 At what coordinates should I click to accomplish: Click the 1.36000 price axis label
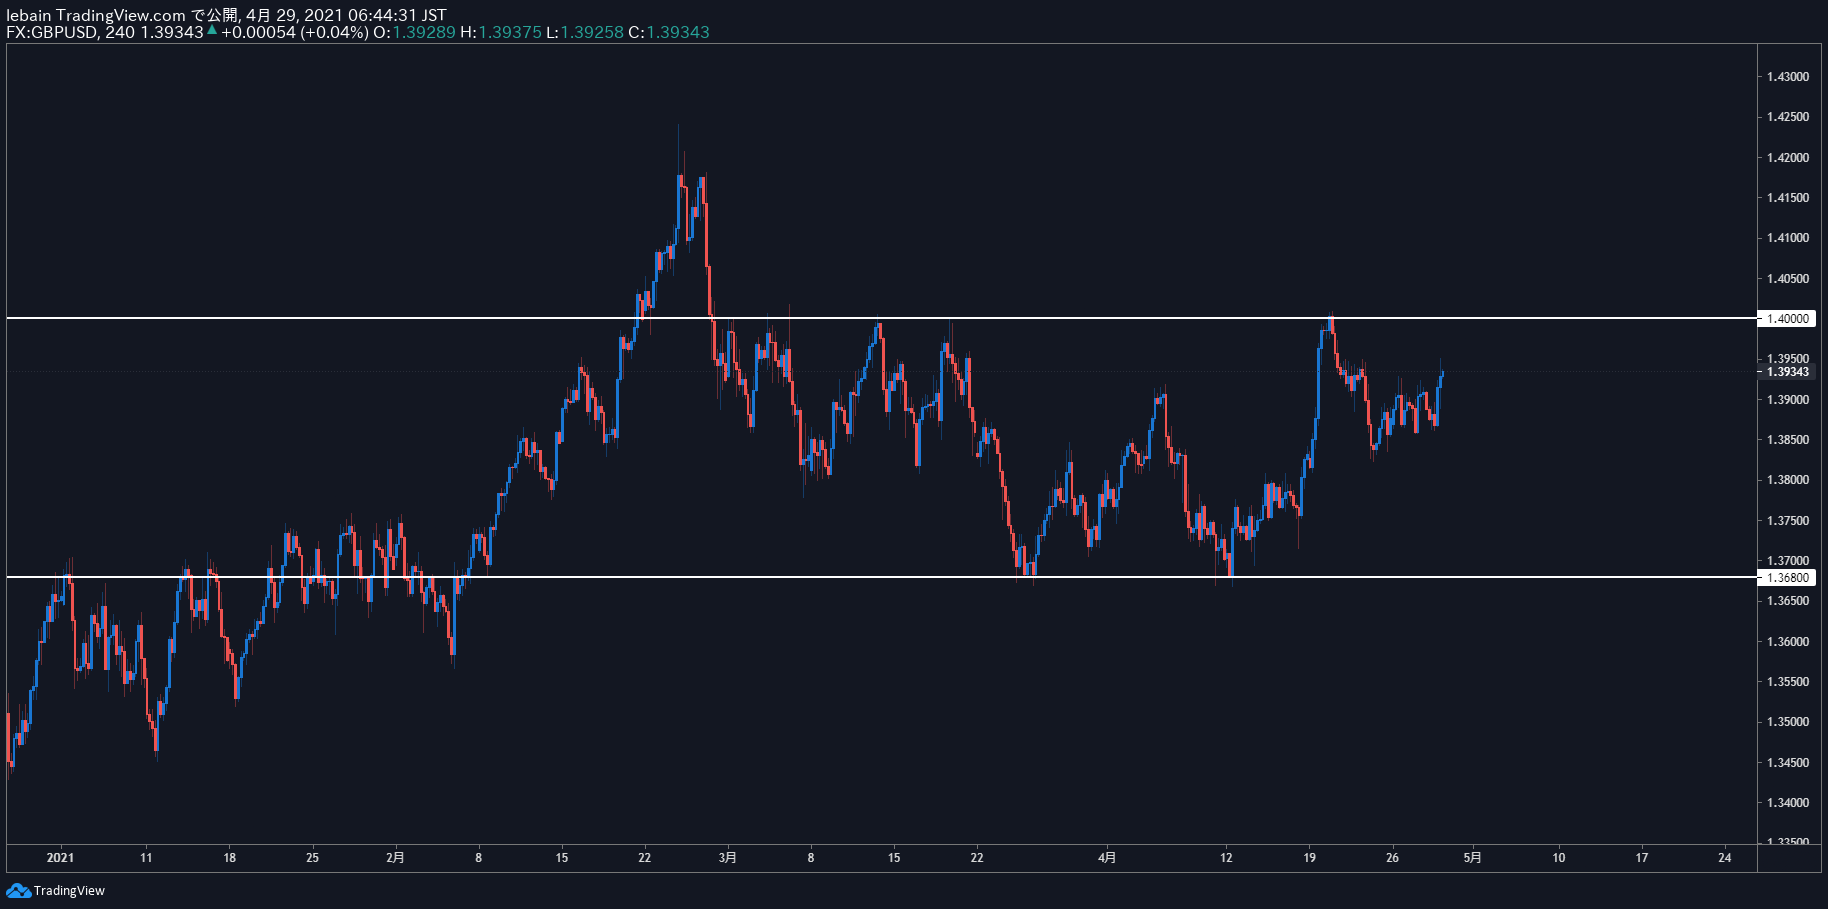(1787, 642)
